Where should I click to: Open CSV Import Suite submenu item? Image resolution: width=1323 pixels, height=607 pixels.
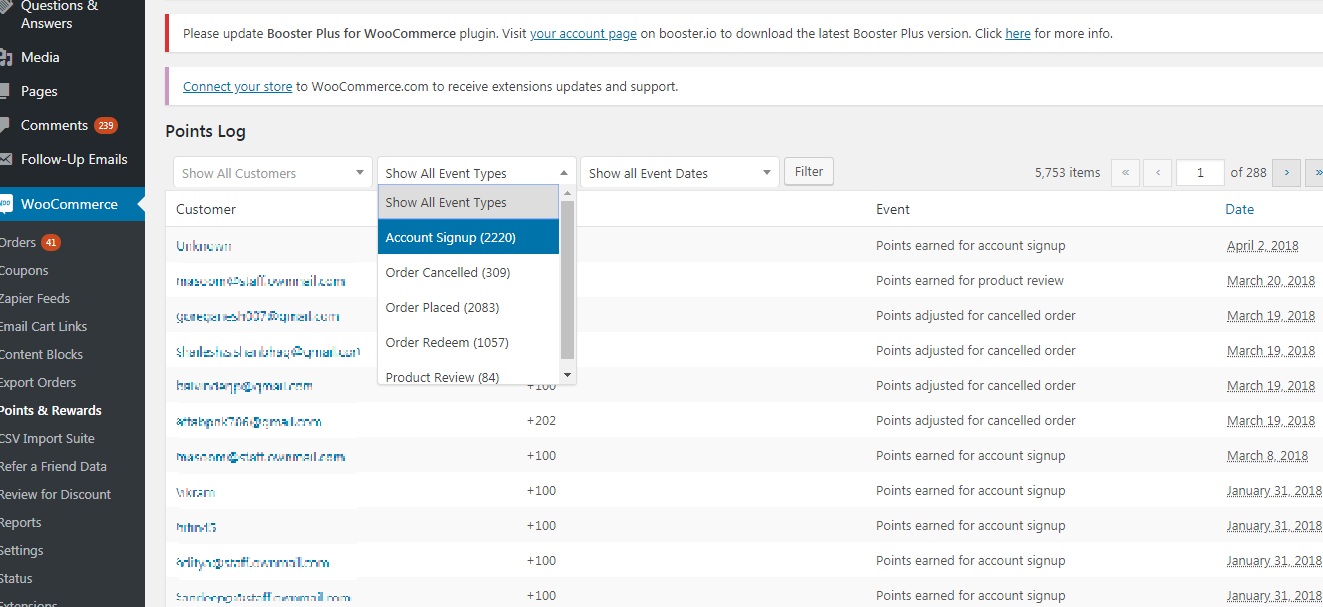[x=47, y=438]
